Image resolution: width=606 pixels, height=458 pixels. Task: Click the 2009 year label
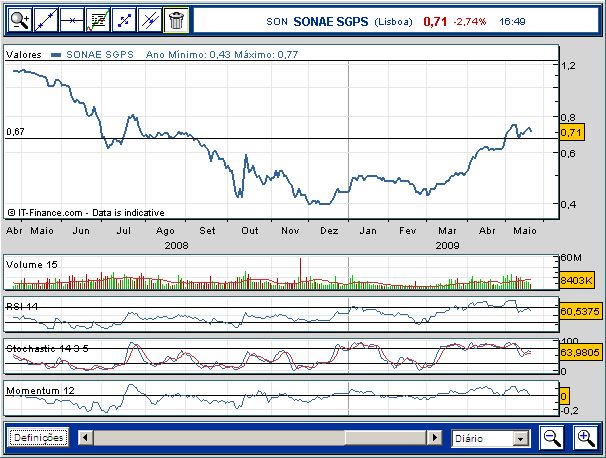pos(447,245)
